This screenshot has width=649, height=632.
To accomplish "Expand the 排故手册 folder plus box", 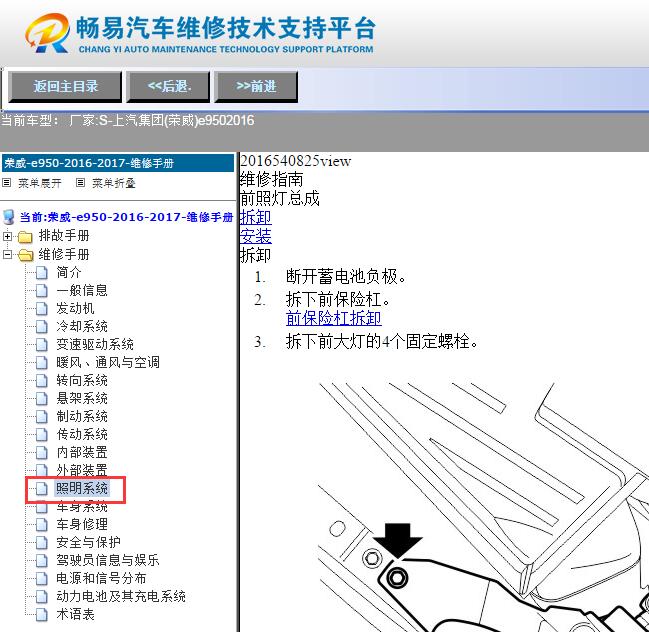I will tap(7, 236).
